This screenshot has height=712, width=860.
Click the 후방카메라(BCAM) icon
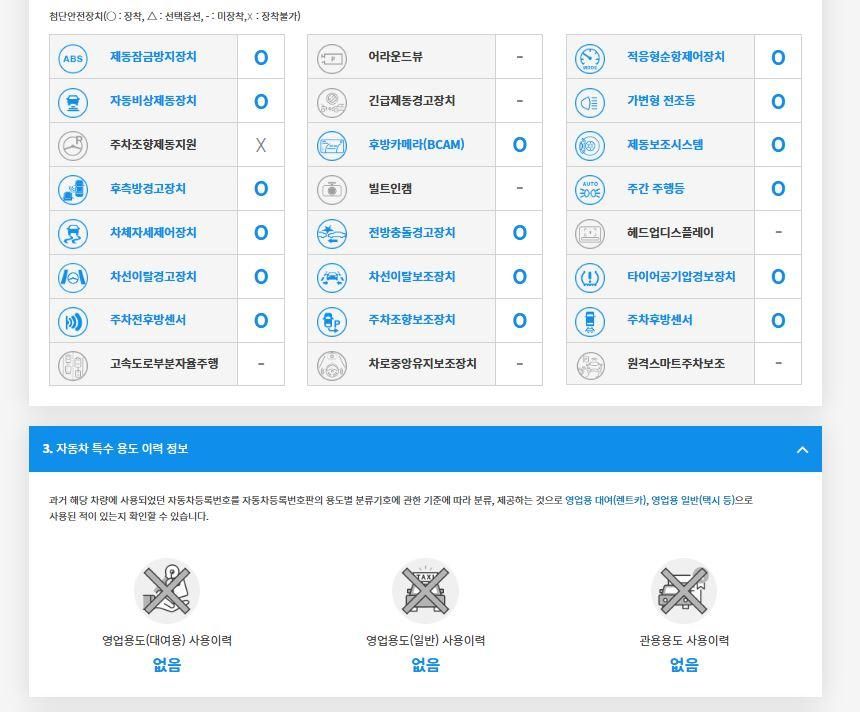[x=332, y=146]
